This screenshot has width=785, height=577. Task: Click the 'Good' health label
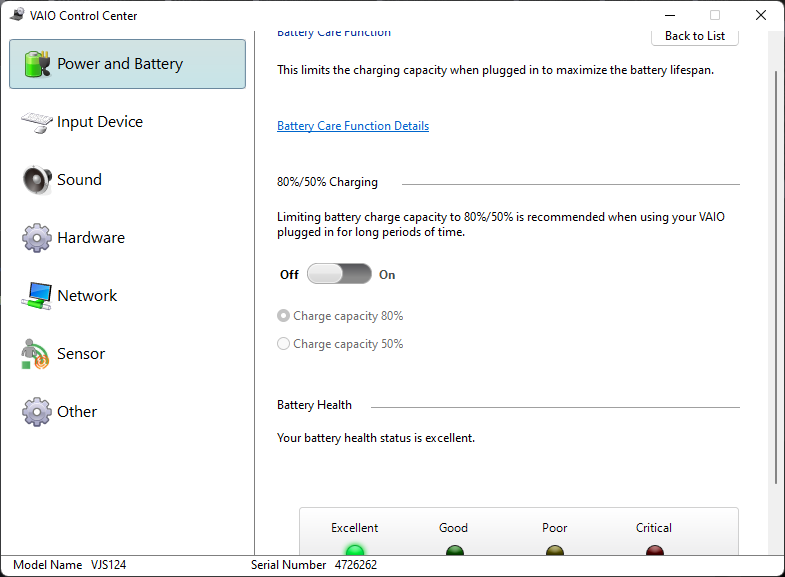pos(454,528)
